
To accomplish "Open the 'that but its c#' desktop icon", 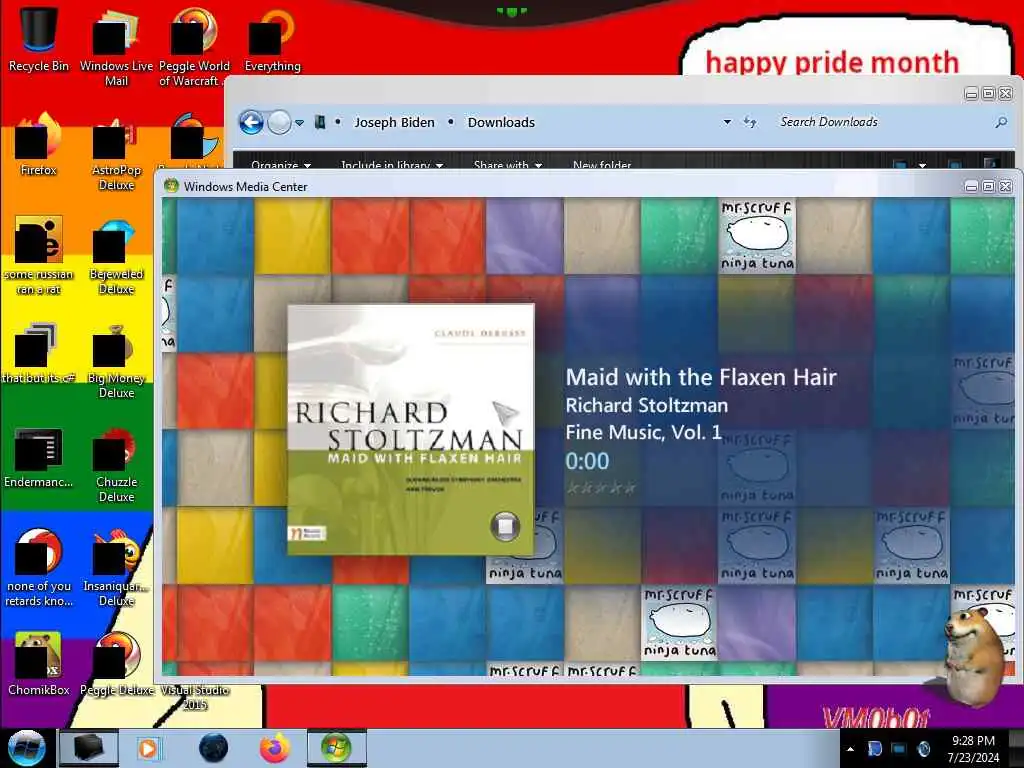I will [38, 353].
